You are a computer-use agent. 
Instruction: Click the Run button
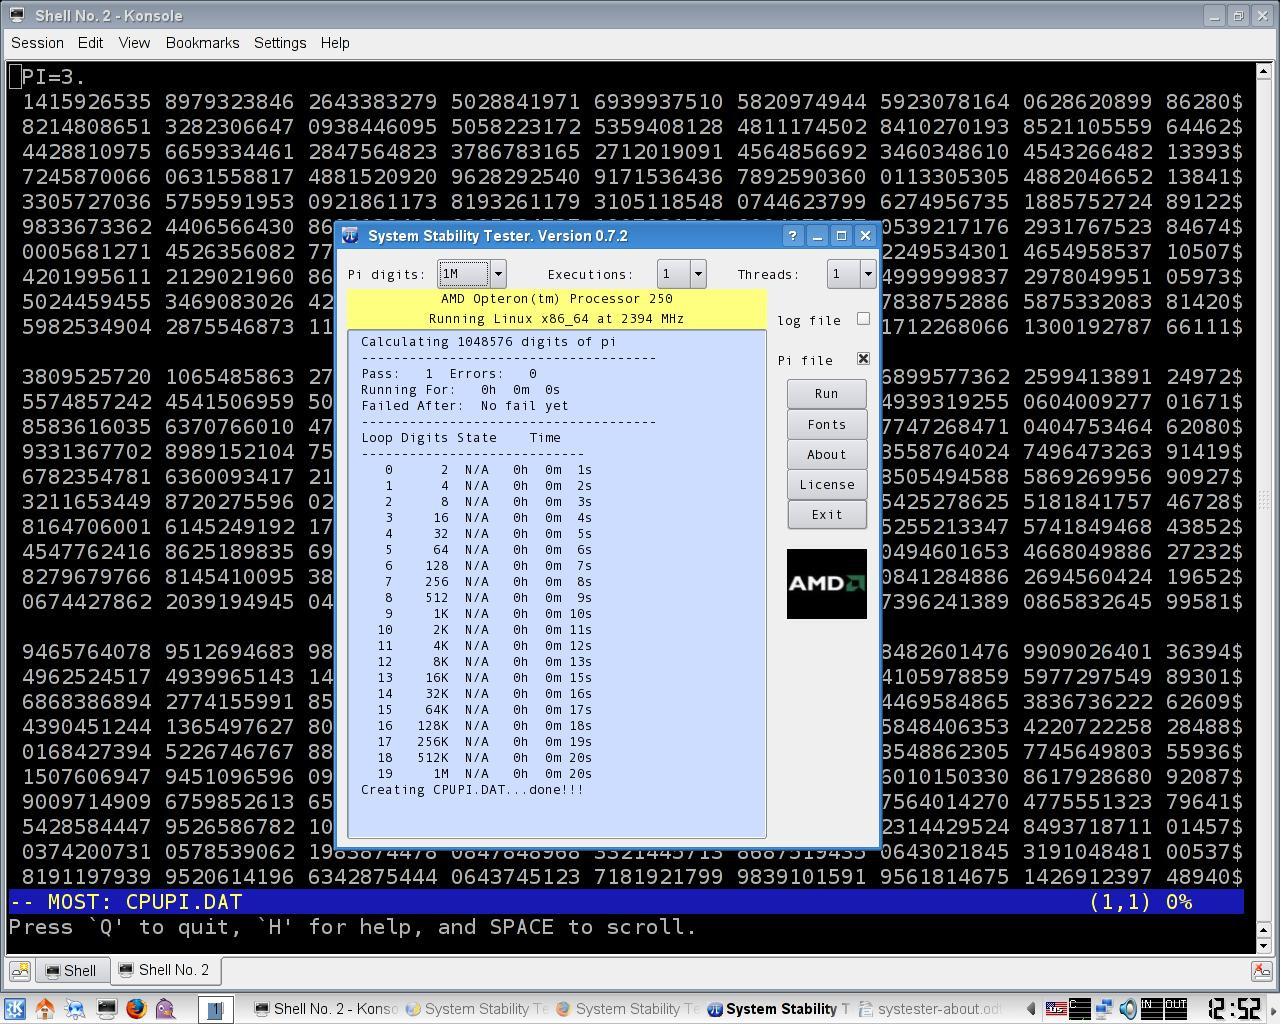(x=826, y=394)
